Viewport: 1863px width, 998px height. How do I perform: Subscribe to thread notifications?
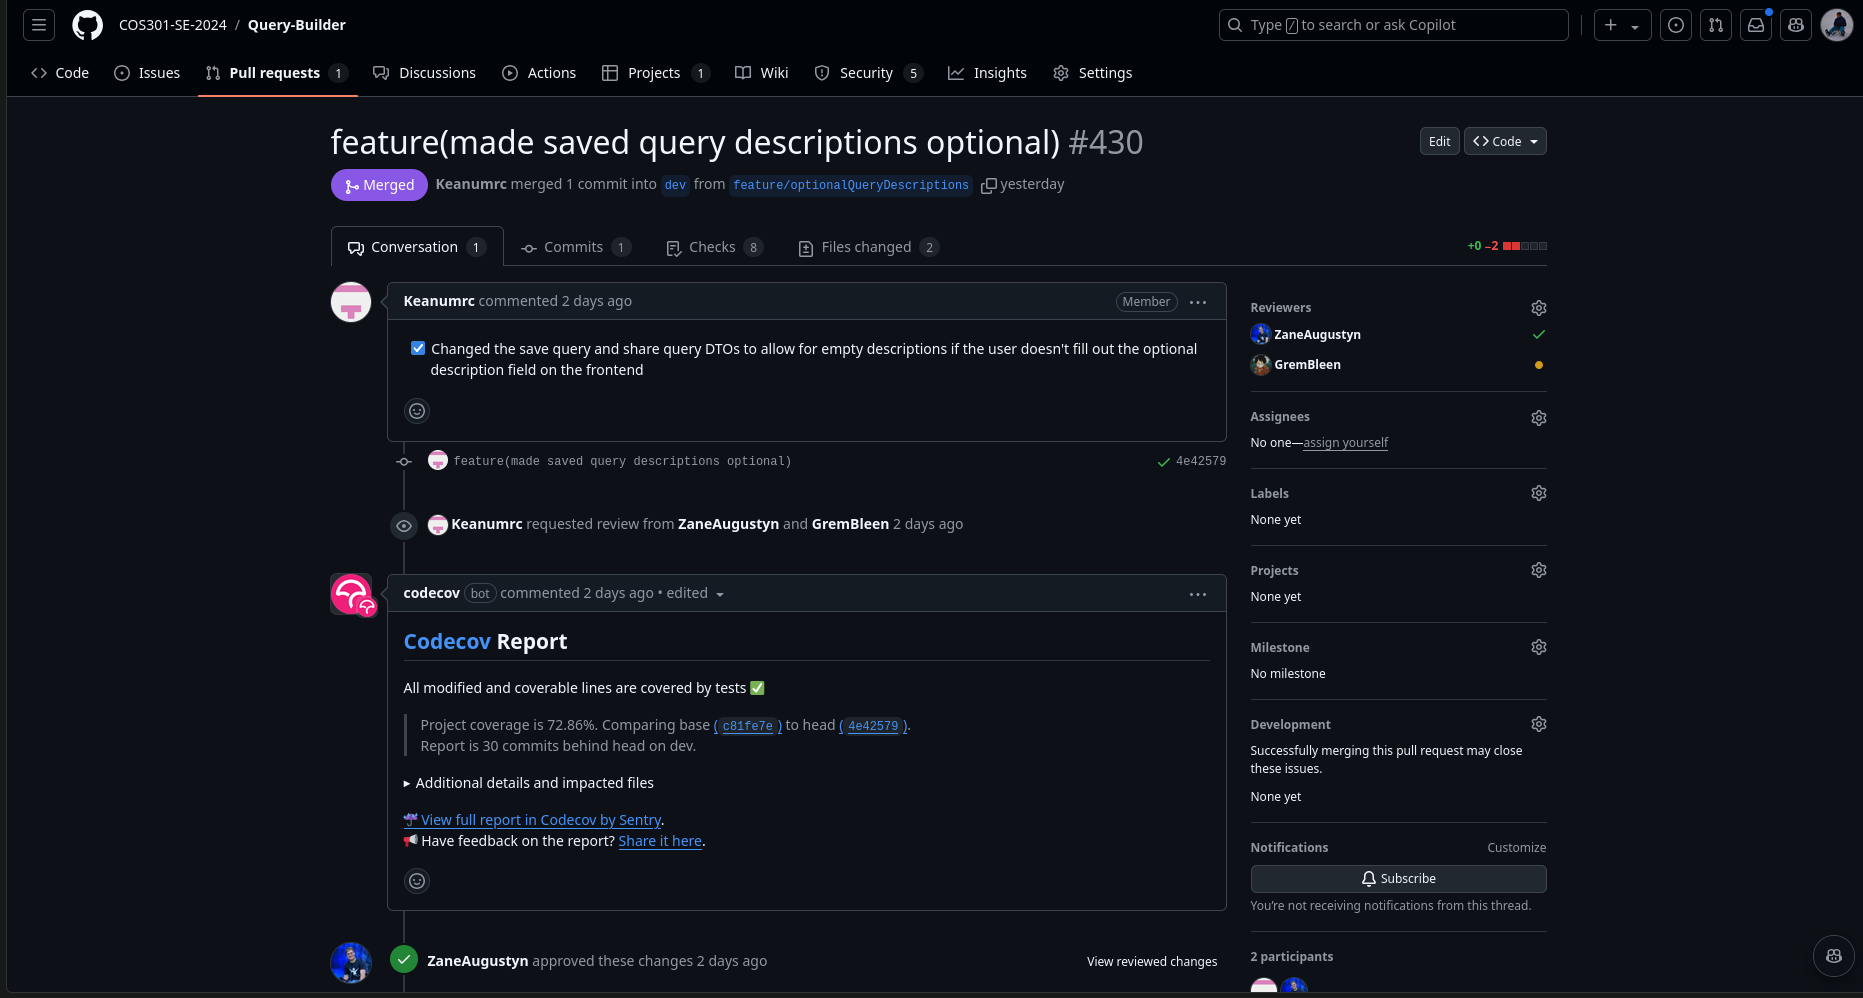click(1398, 879)
